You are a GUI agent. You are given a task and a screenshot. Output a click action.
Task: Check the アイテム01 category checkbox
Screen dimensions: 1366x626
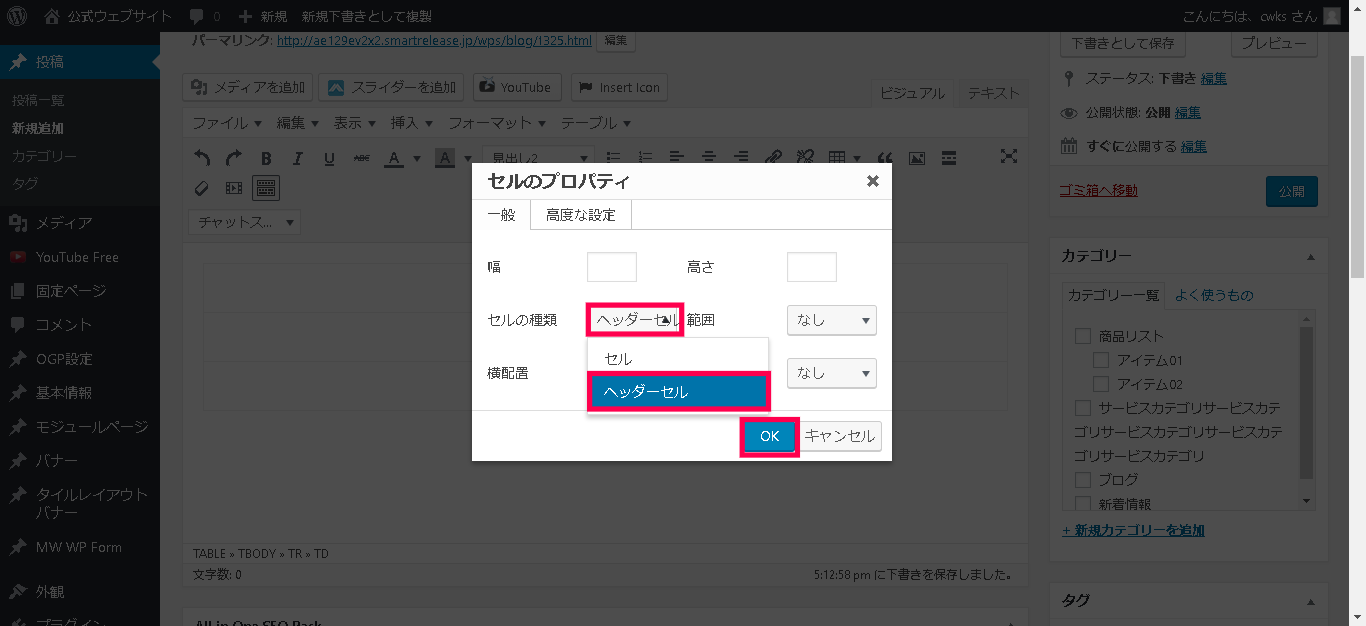[1101, 360]
